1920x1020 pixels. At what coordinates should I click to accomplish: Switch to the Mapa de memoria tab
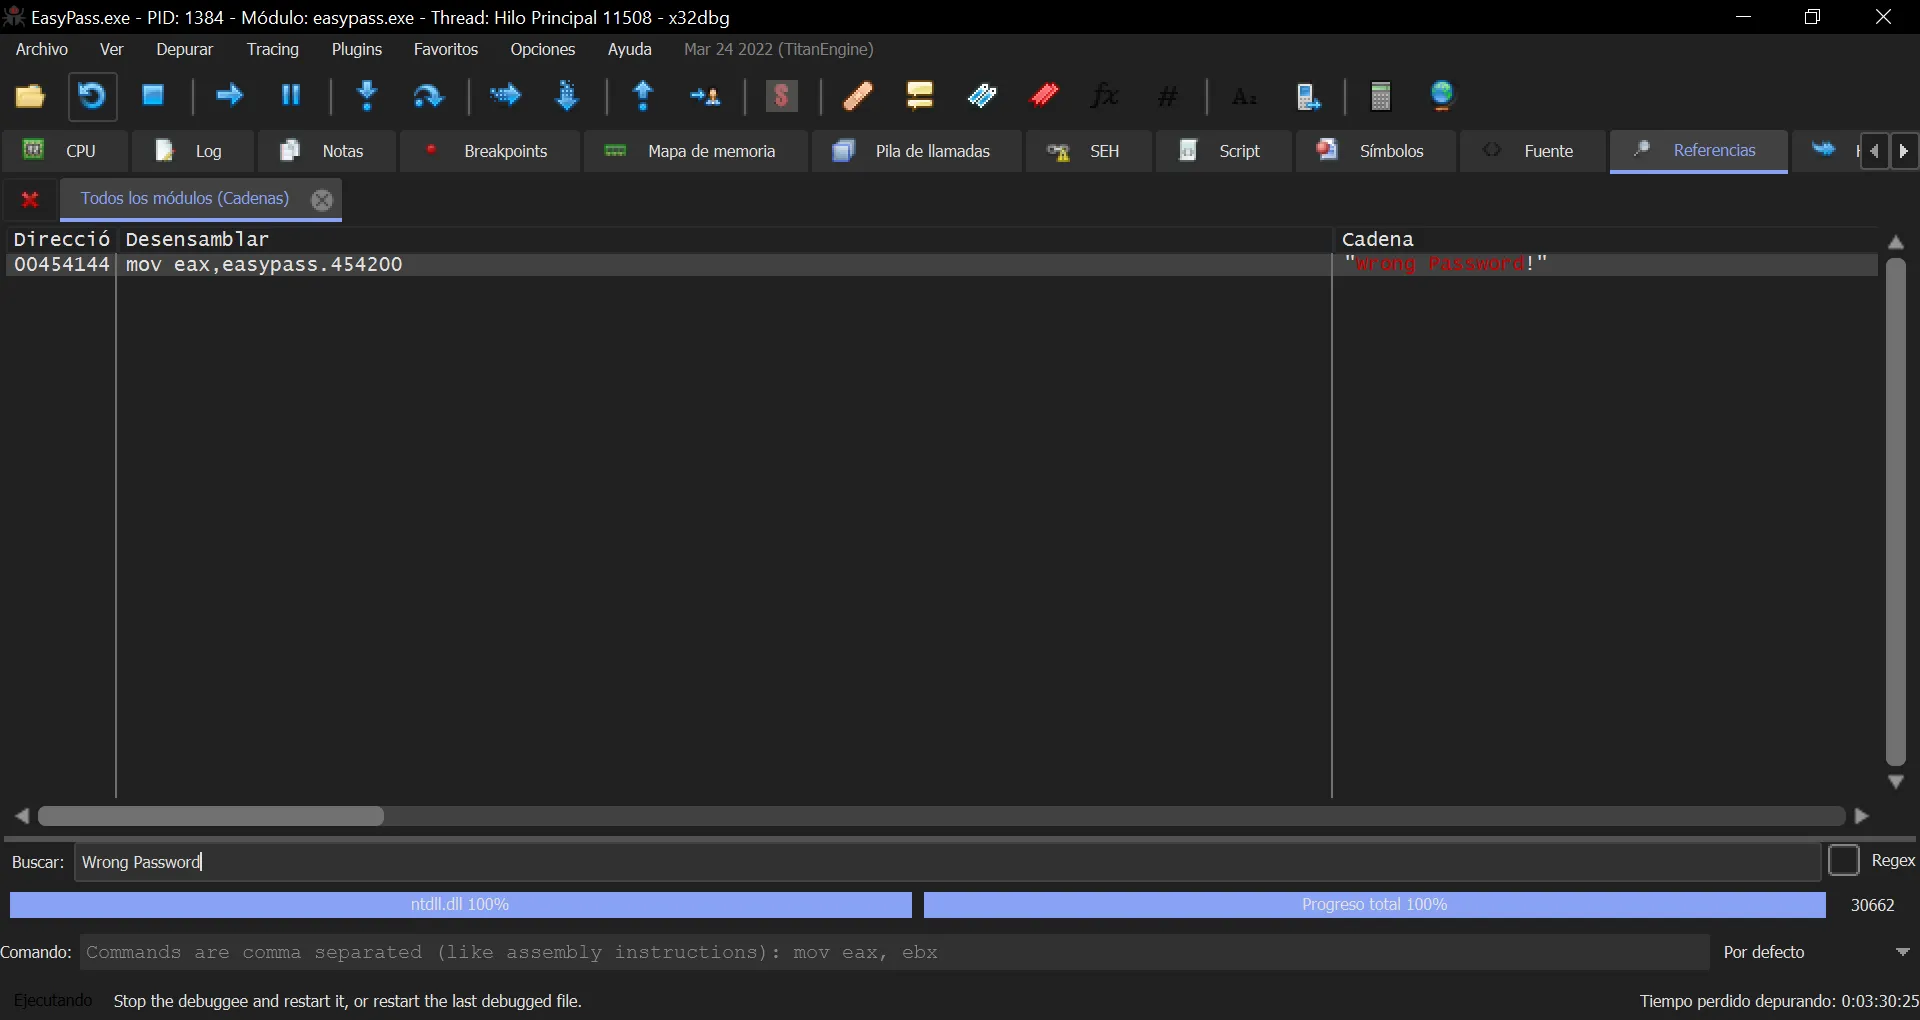coord(695,151)
